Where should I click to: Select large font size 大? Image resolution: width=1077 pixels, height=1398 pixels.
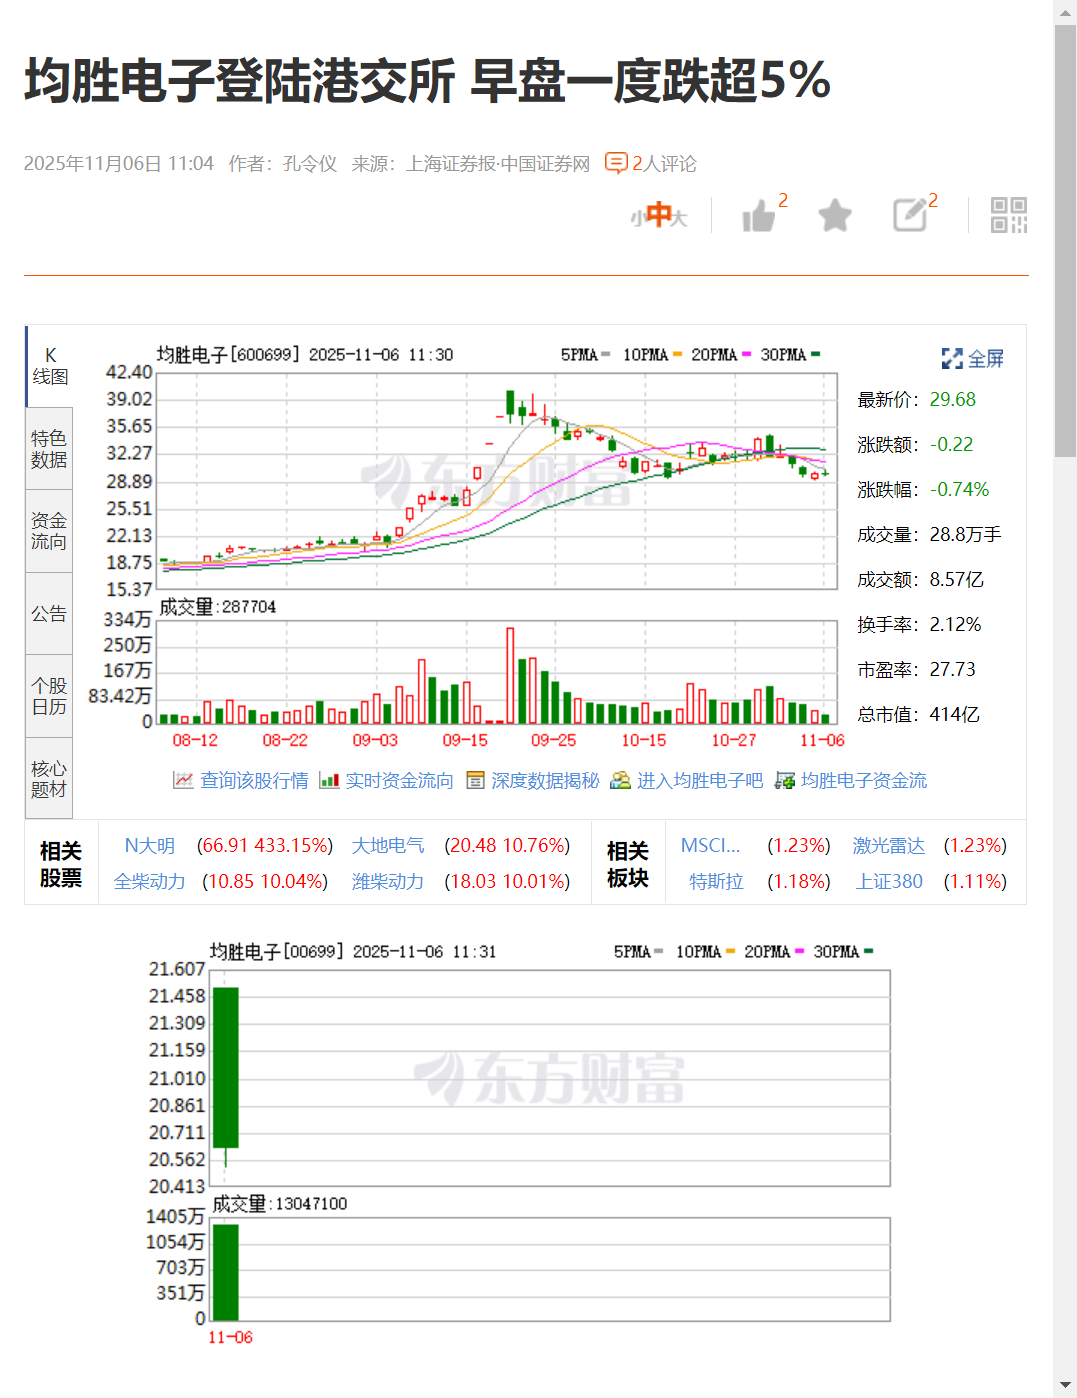(679, 217)
